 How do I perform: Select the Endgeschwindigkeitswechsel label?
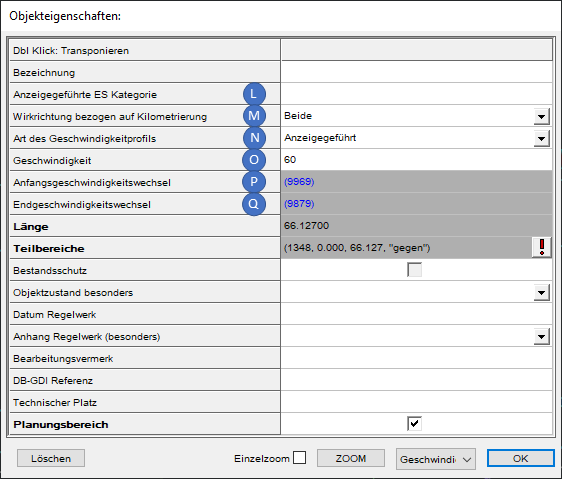tap(82, 205)
